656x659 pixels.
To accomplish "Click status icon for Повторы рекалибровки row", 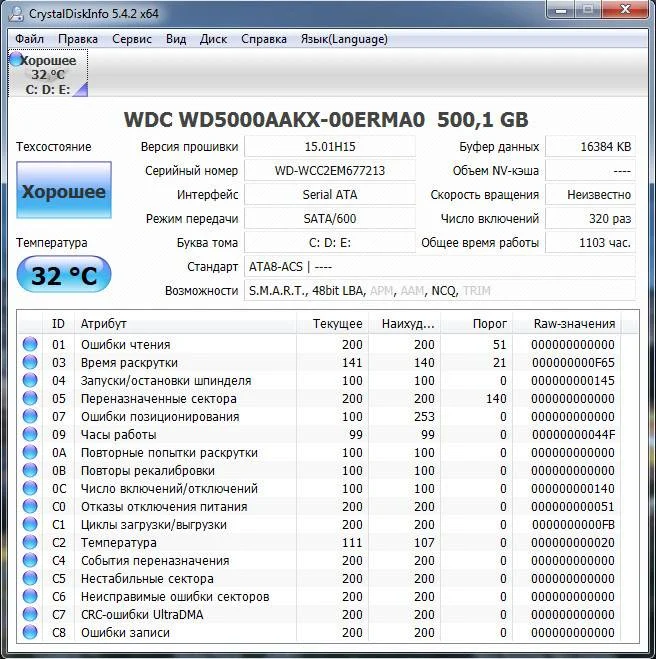I will [x=30, y=470].
